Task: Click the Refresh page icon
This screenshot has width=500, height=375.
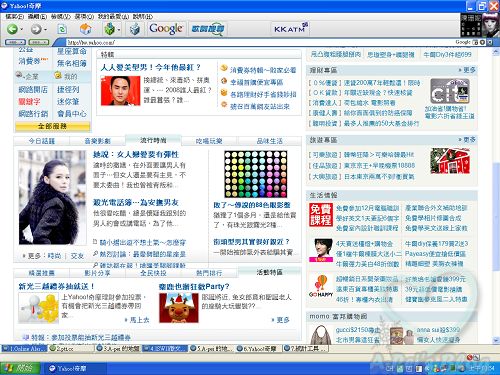Action: pos(62,29)
